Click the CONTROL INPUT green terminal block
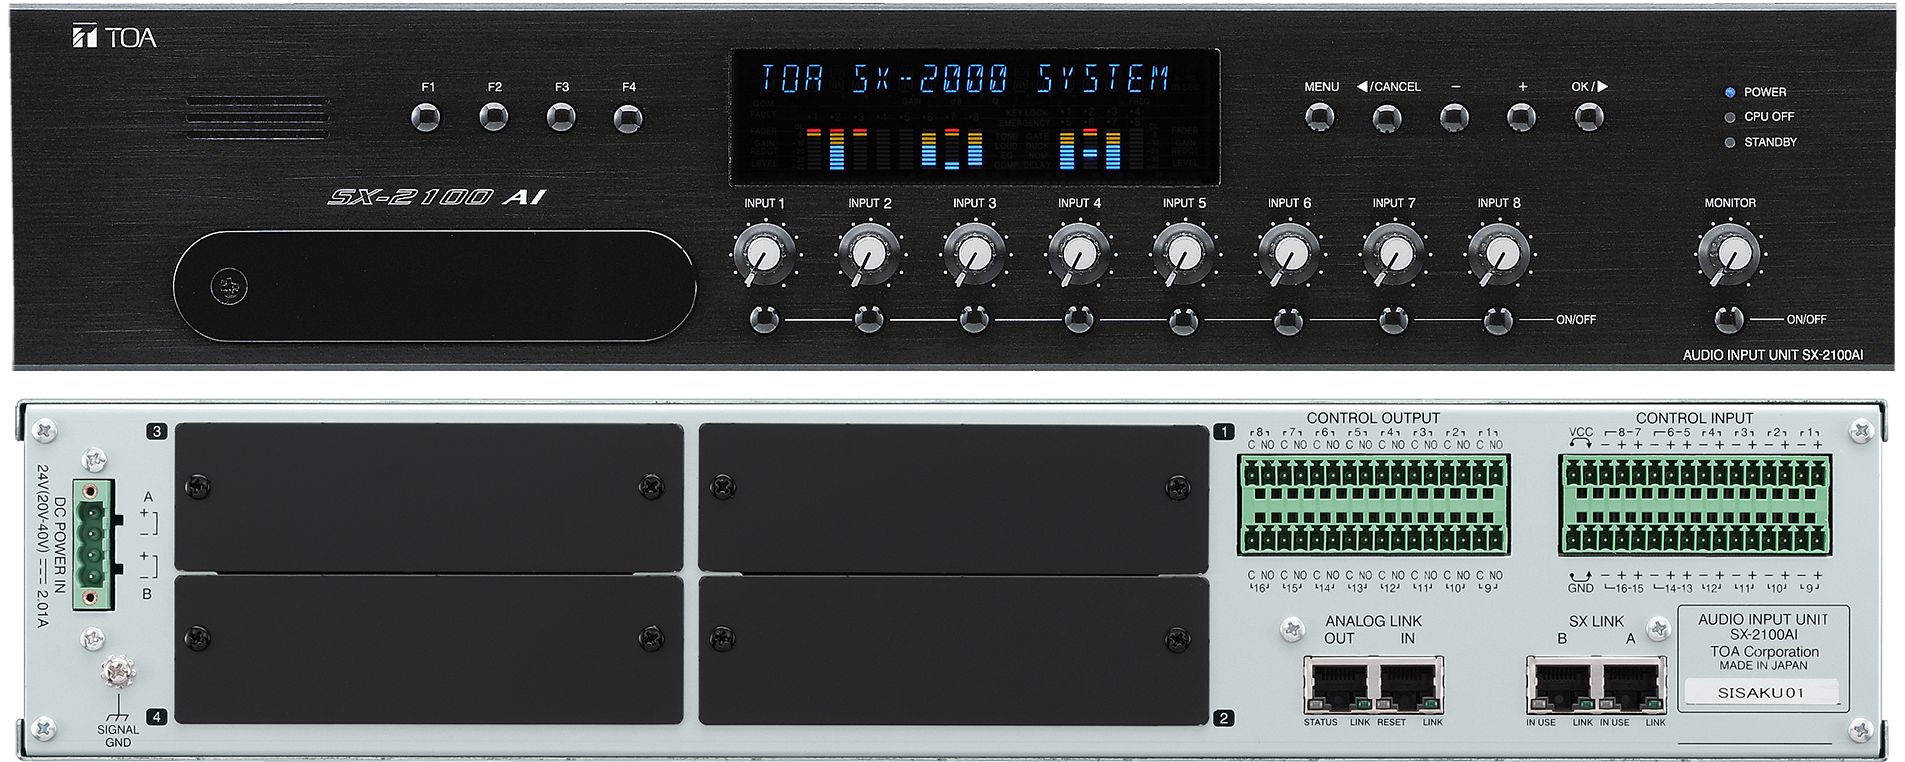The width and height of the screenshot is (1905, 762). [x=1695, y=505]
